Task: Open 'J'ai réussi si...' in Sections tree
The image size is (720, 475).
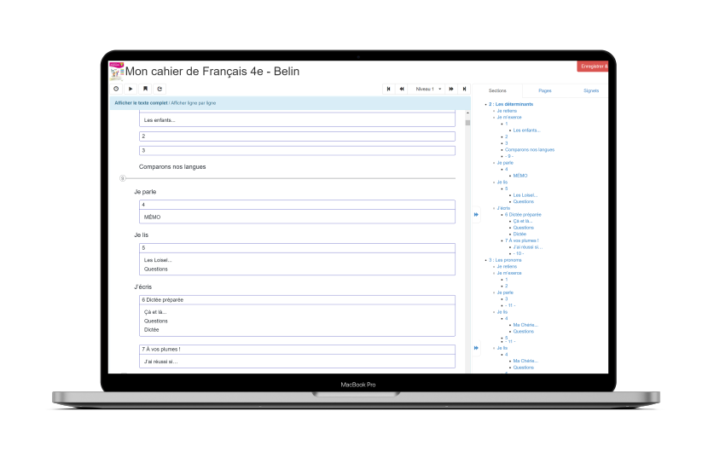Action: coord(528,247)
